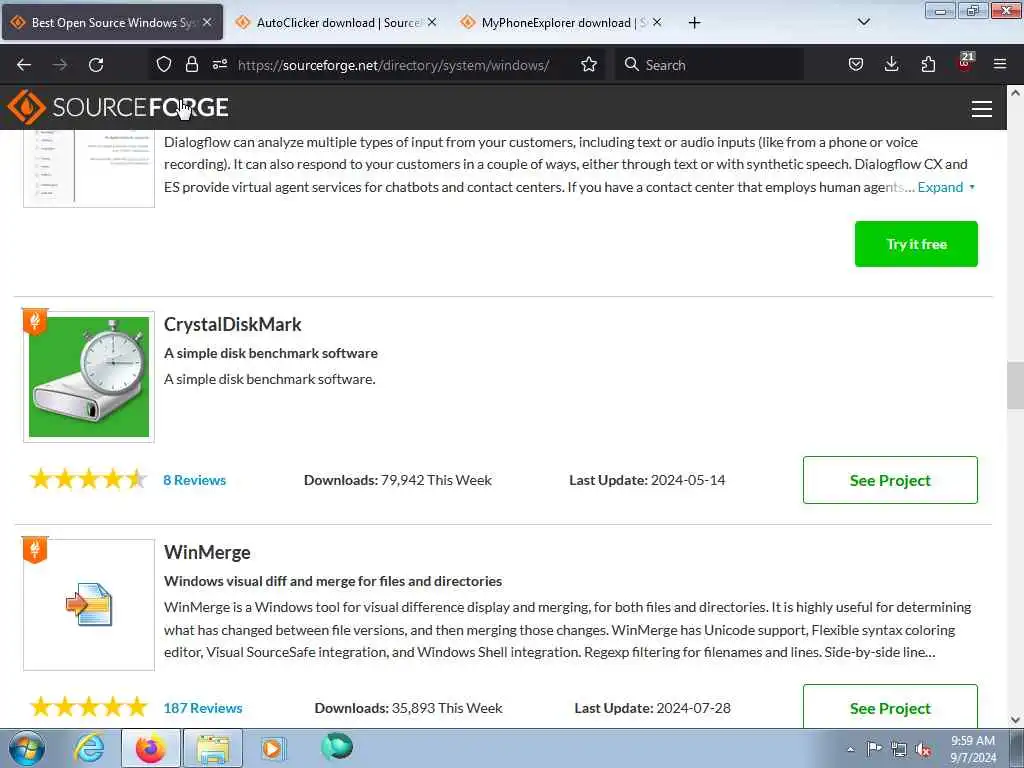The height and width of the screenshot is (768, 1024).
Task: Click the CrystalDiskMark stopwatch thumbnail
Action: point(89,377)
